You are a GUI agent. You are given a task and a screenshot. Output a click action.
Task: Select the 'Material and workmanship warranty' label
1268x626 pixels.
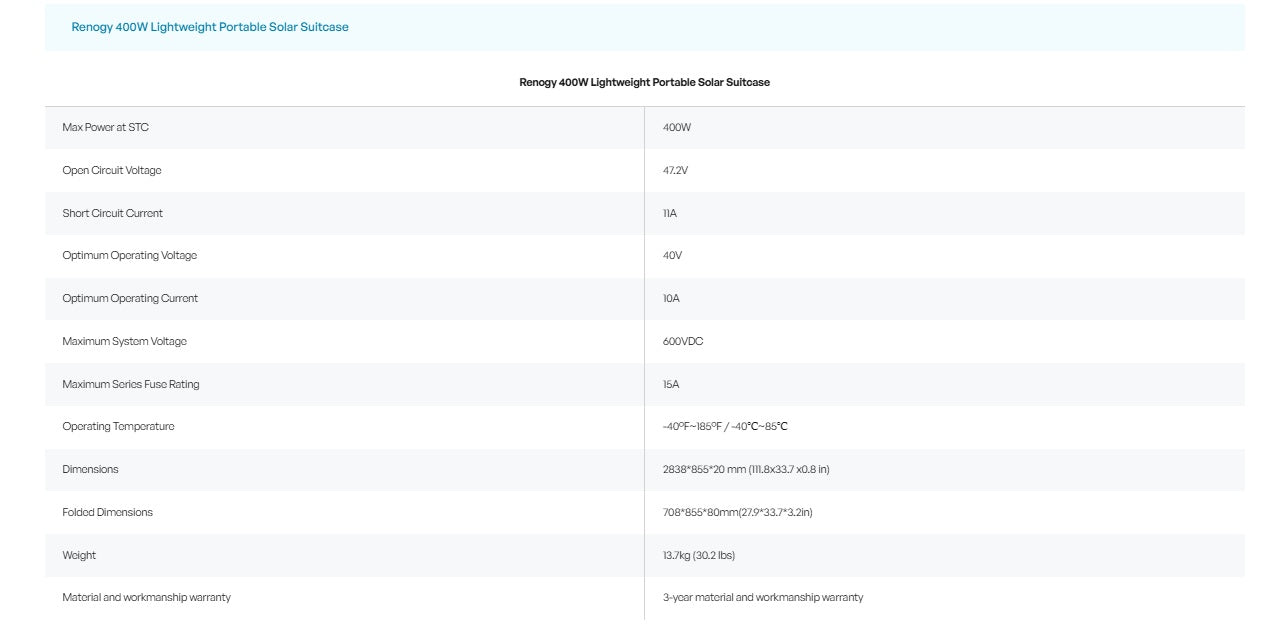click(146, 597)
